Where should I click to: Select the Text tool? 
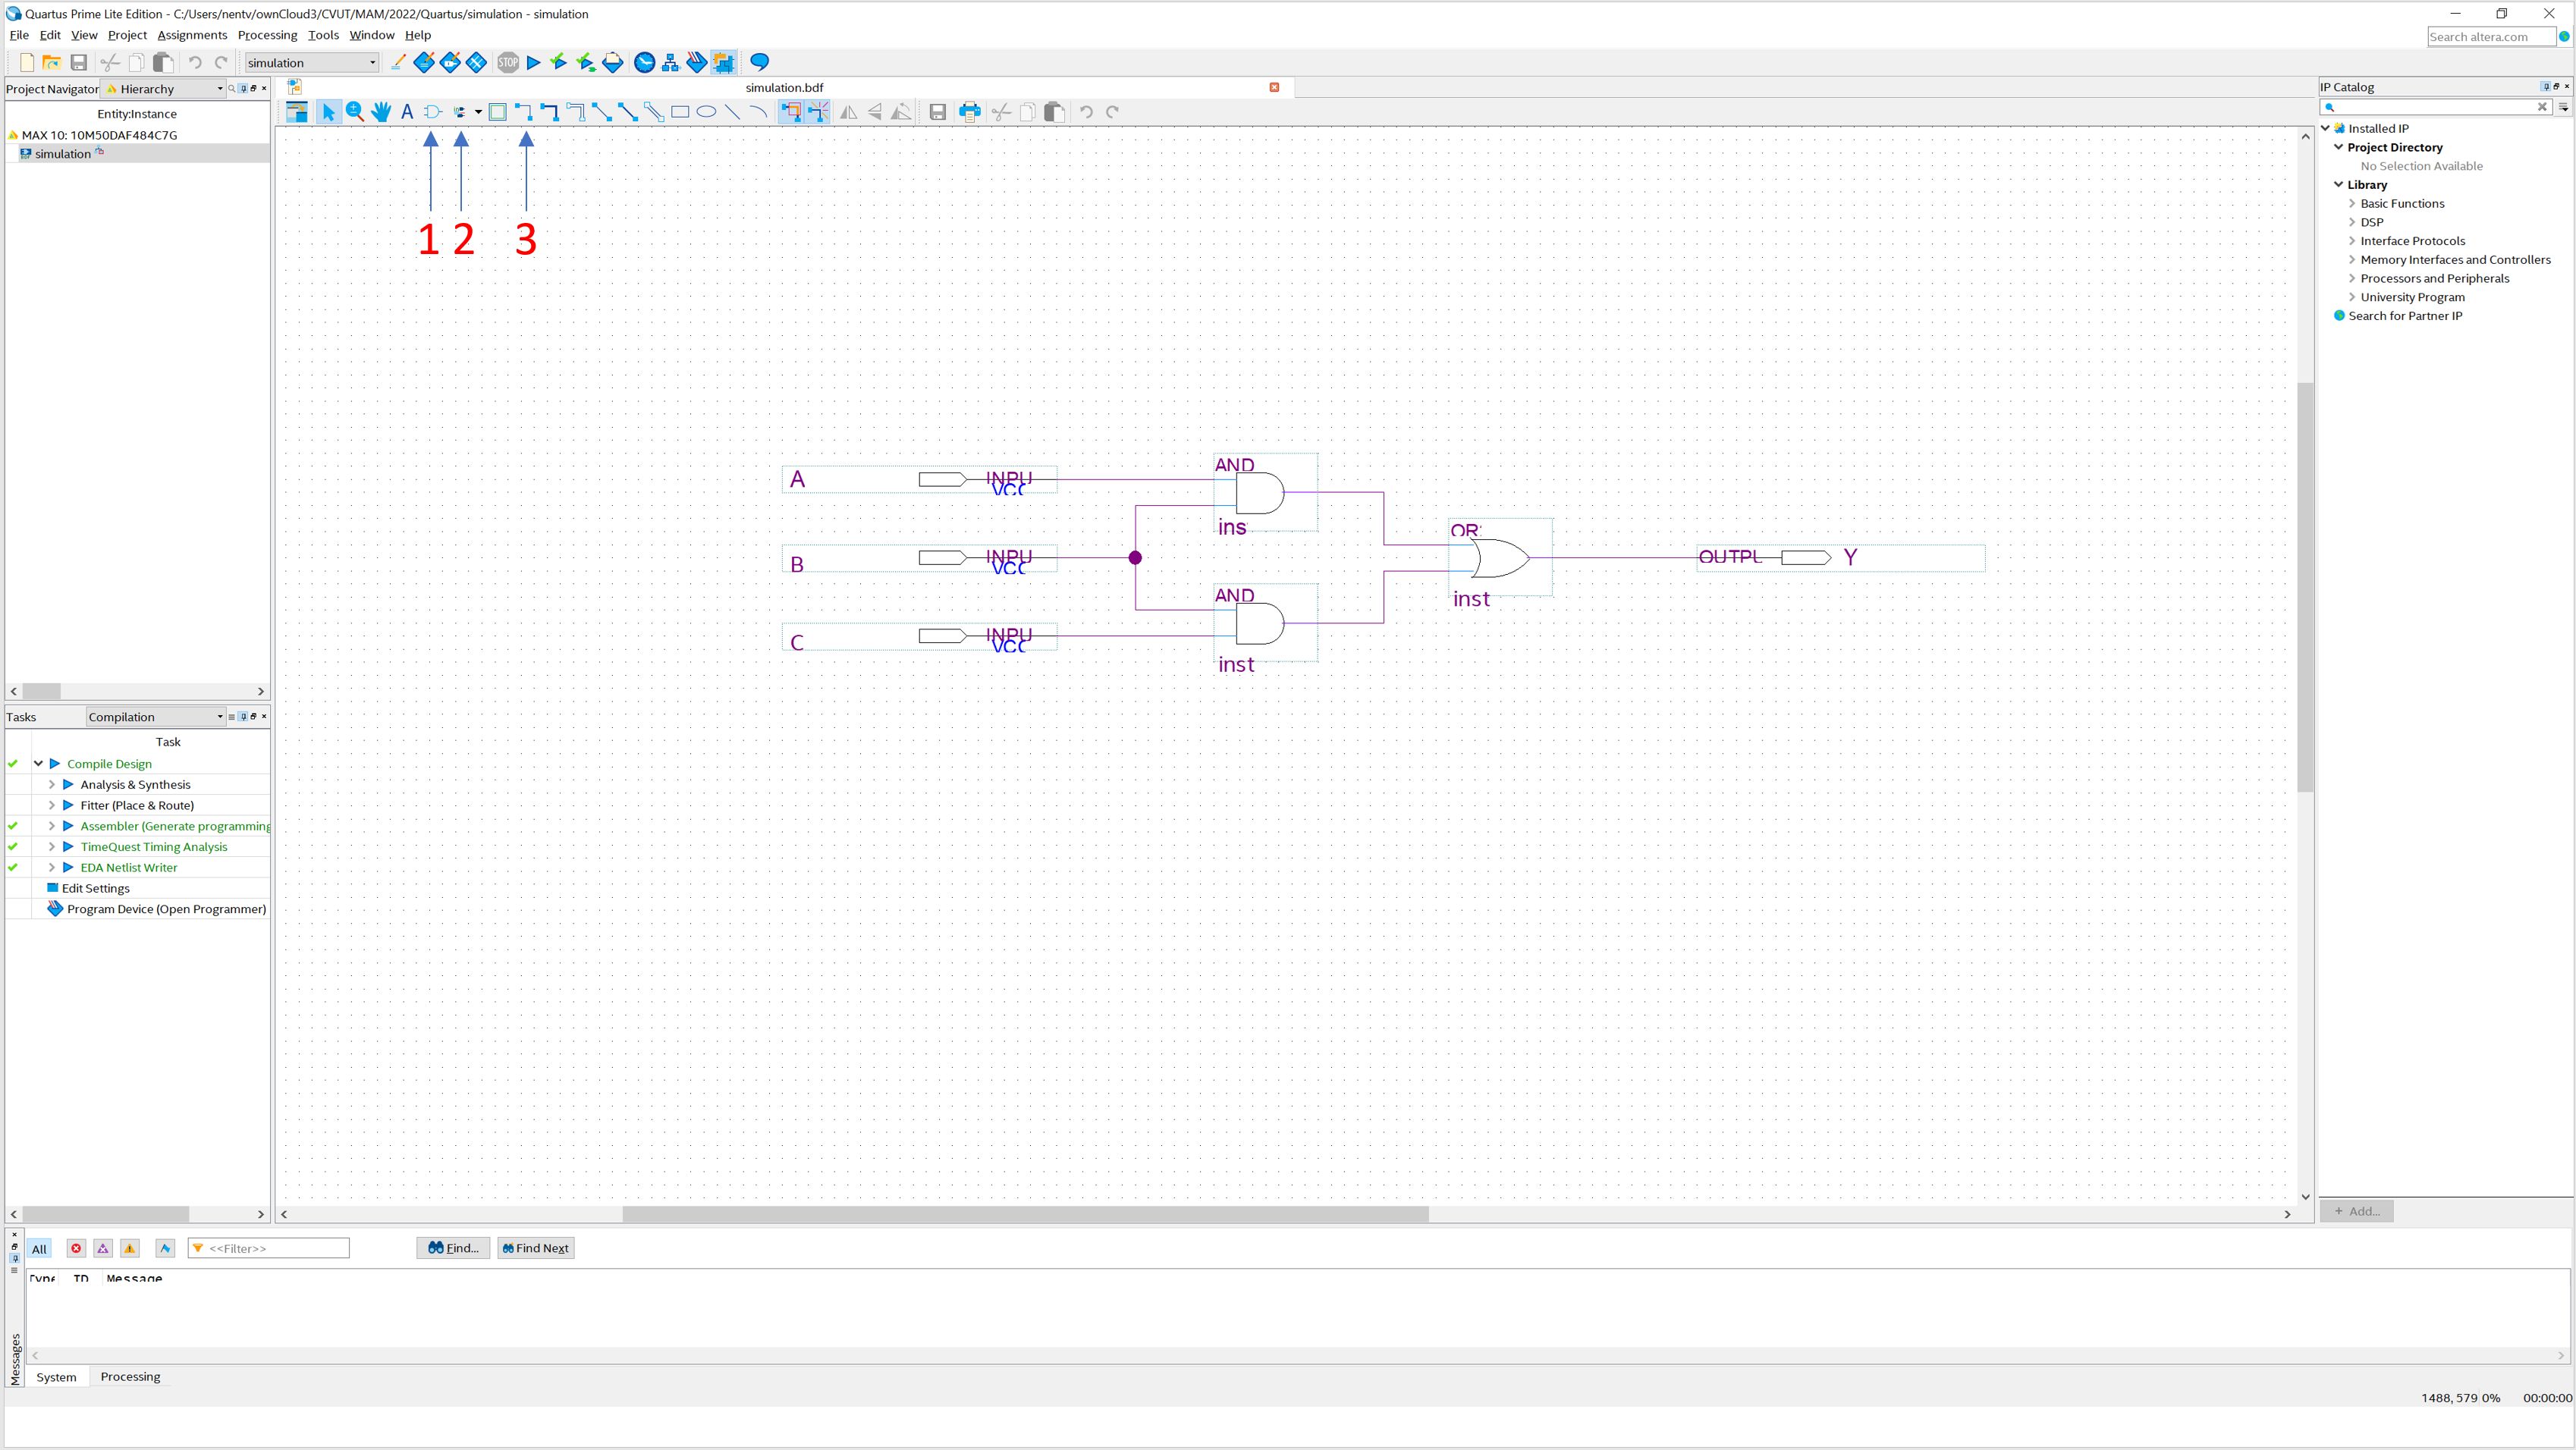407,112
